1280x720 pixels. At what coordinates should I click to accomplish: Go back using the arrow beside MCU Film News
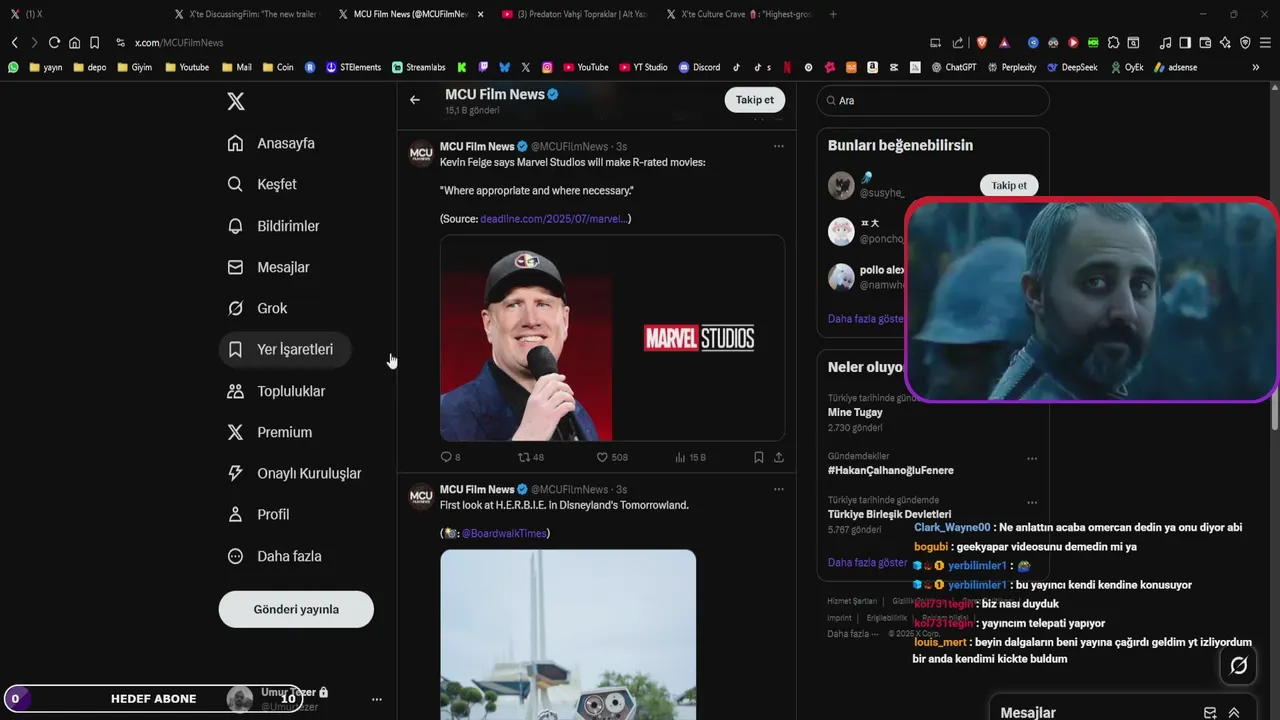[x=415, y=100]
